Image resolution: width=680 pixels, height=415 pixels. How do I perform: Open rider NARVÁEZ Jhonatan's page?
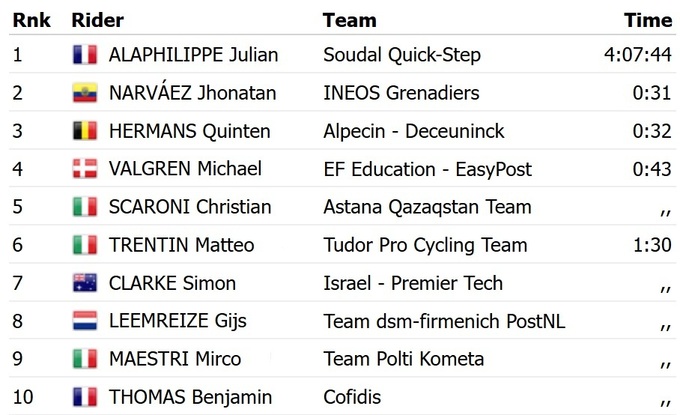(193, 93)
